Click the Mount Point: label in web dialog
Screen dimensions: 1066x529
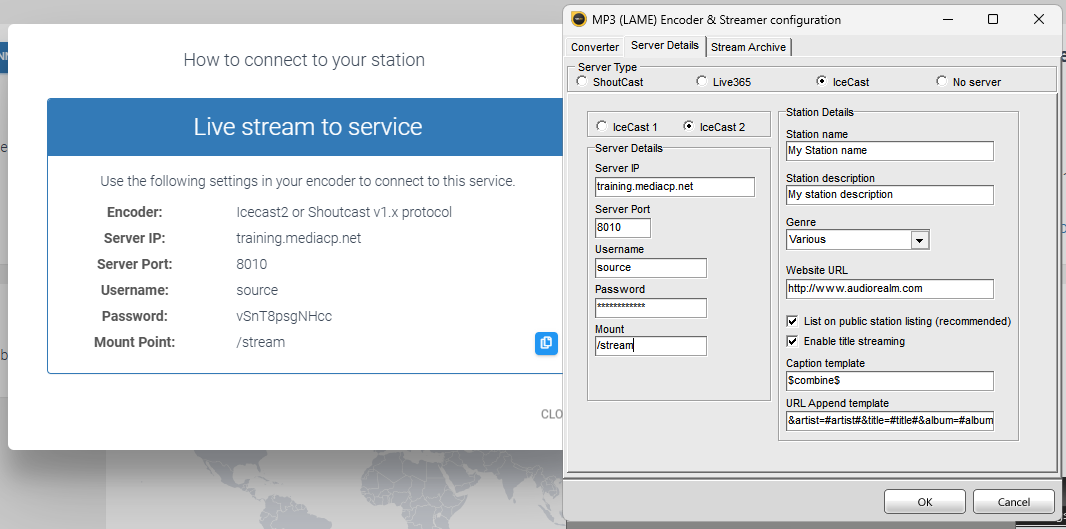pyautogui.click(x=135, y=342)
